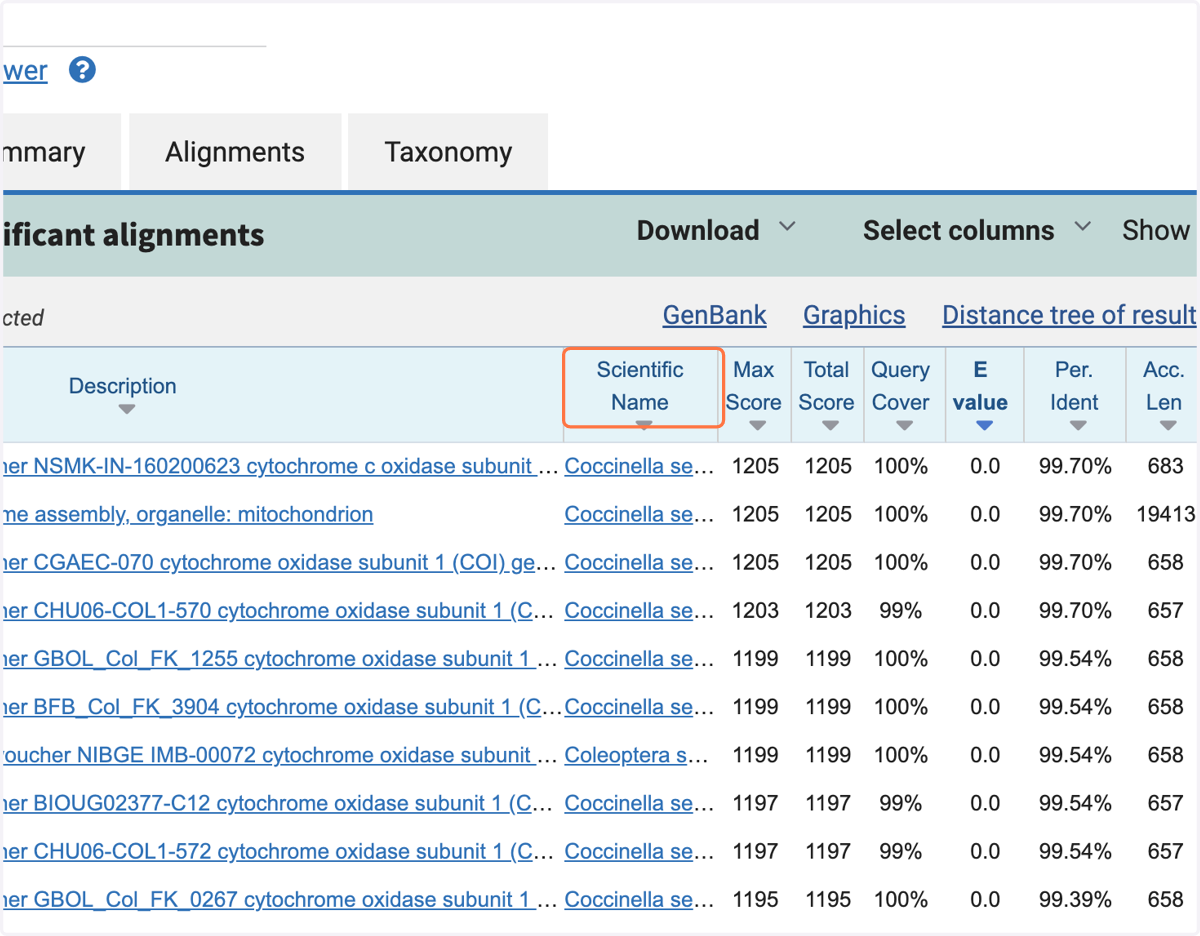
Task: Switch to the Taxonomy tab
Action: (448, 152)
